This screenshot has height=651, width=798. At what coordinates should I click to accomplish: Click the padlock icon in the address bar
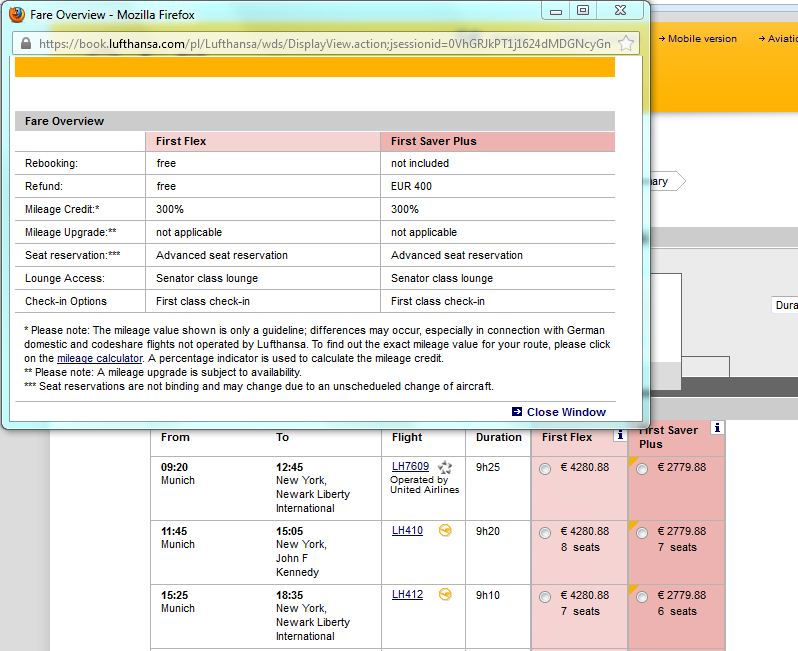(x=25, y=44)
